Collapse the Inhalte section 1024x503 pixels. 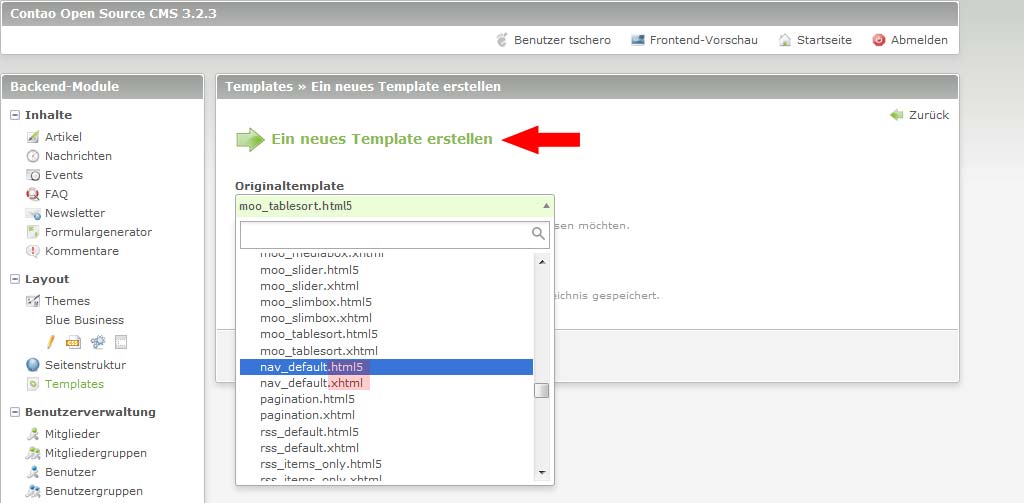point(16,115)
